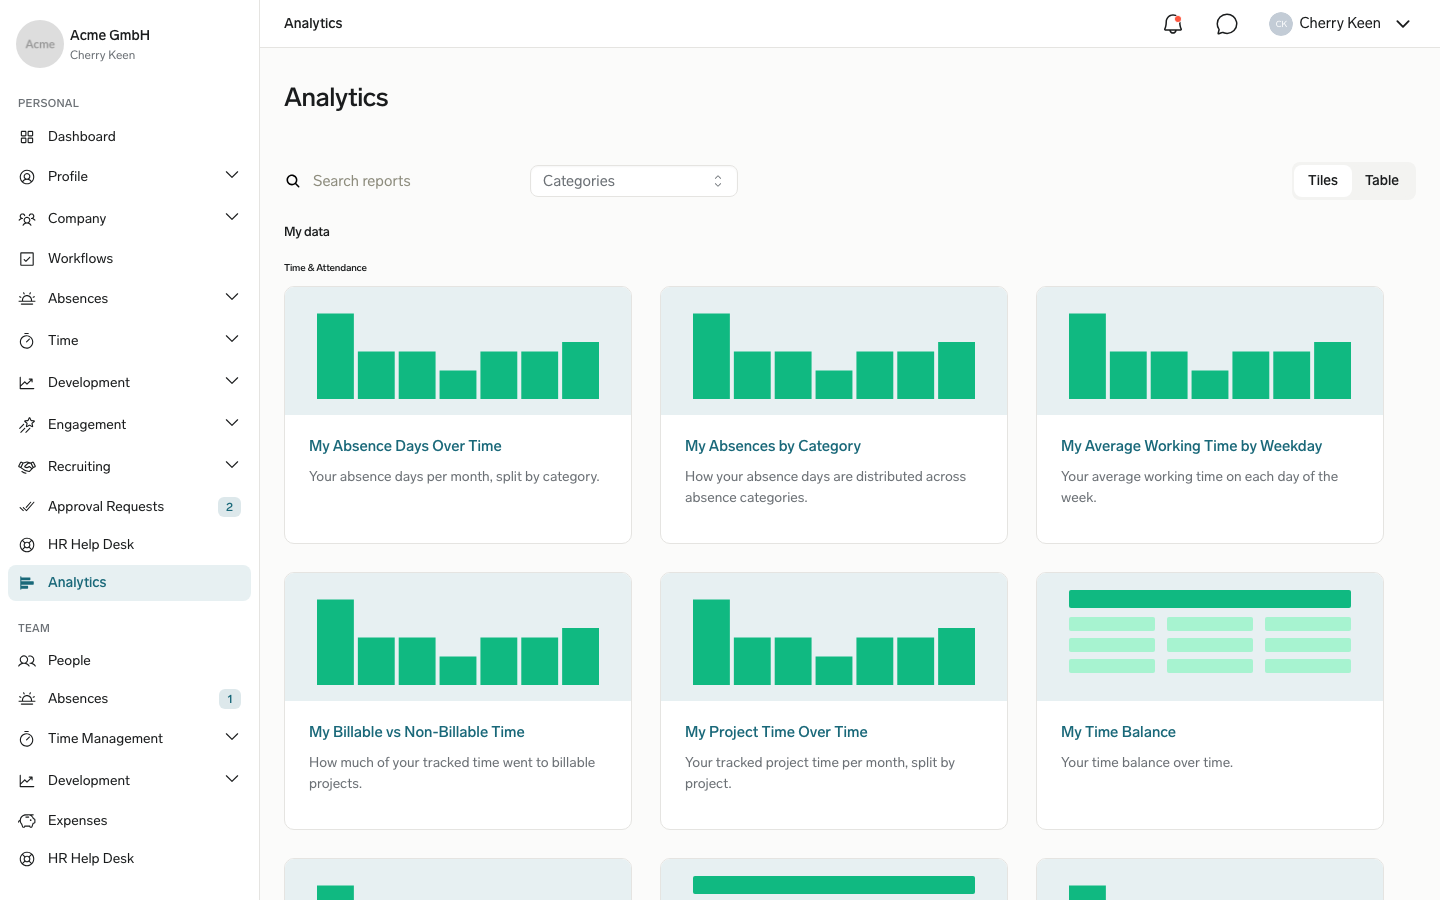Open My Project Time Over Time report
This screenshot has height=900, width=1440.
776,732
